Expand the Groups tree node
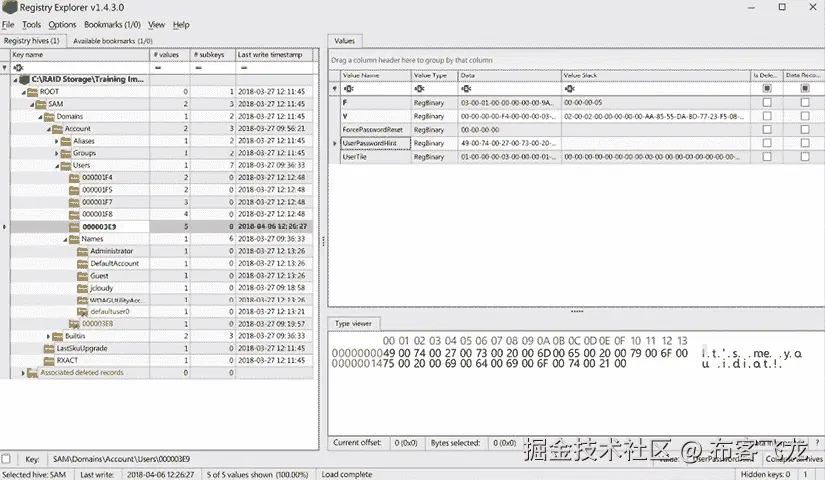 (x=57, y=153)
